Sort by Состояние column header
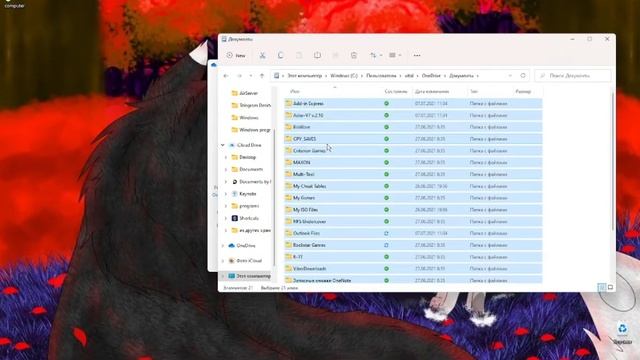The image size is (640, 360). pyautogui.click(x=396, y=91)
